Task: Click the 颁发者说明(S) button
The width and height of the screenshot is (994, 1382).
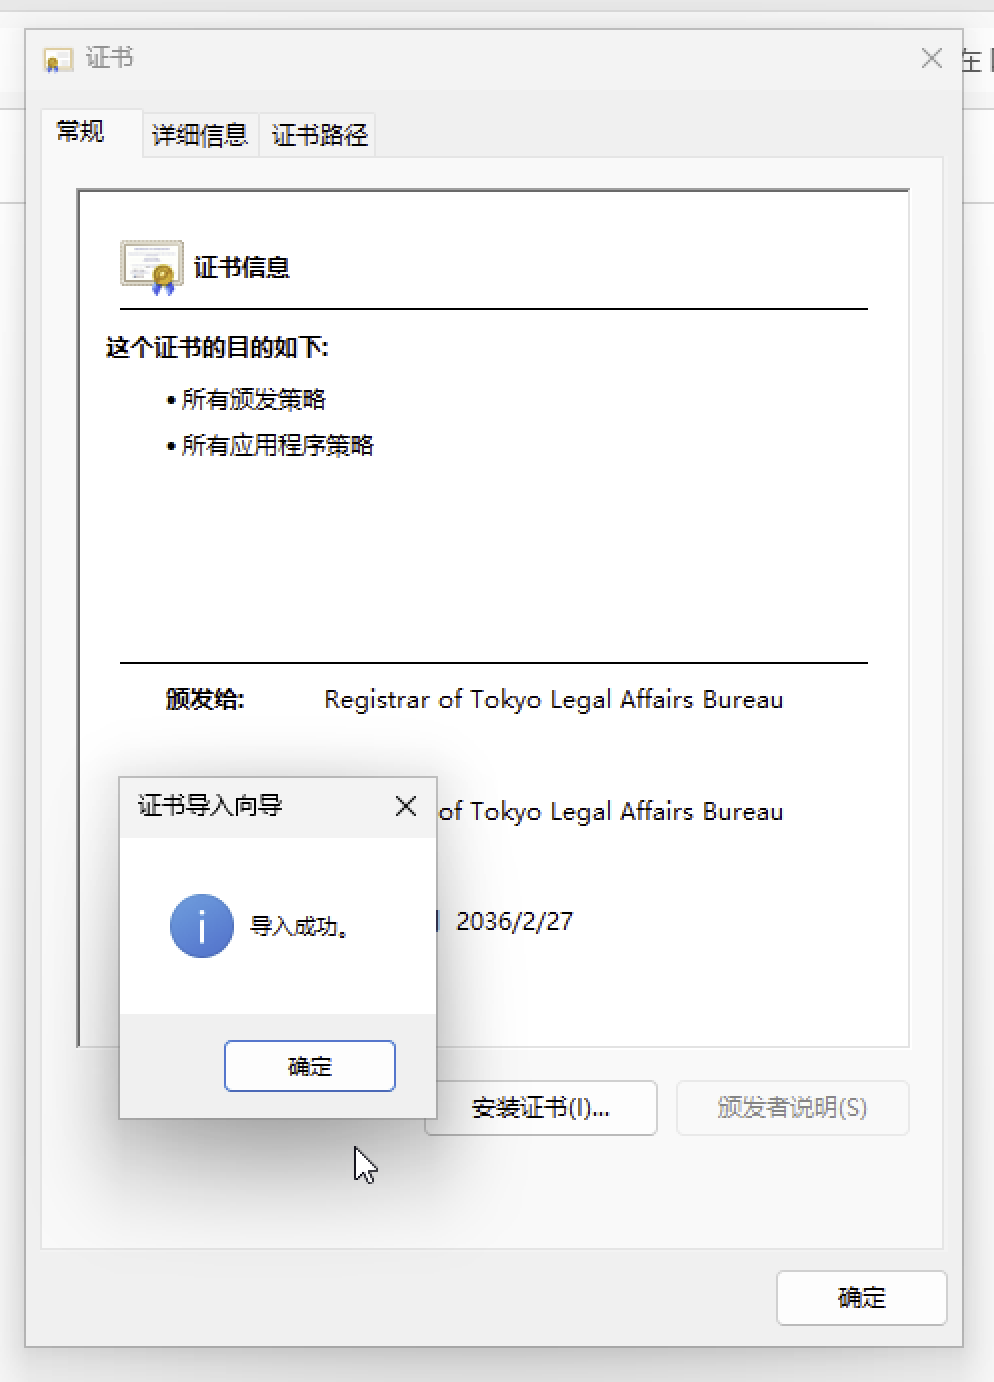Action: coord(792,1108)
